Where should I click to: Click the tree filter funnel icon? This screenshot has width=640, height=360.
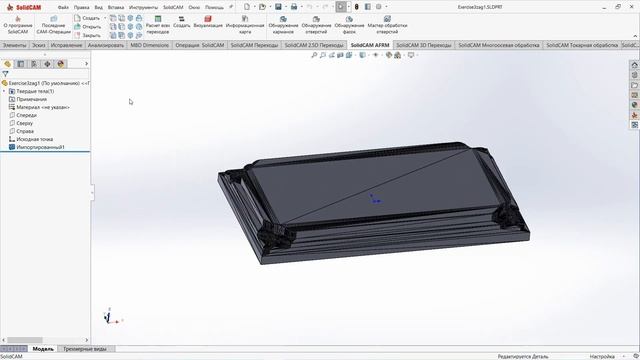5,74
